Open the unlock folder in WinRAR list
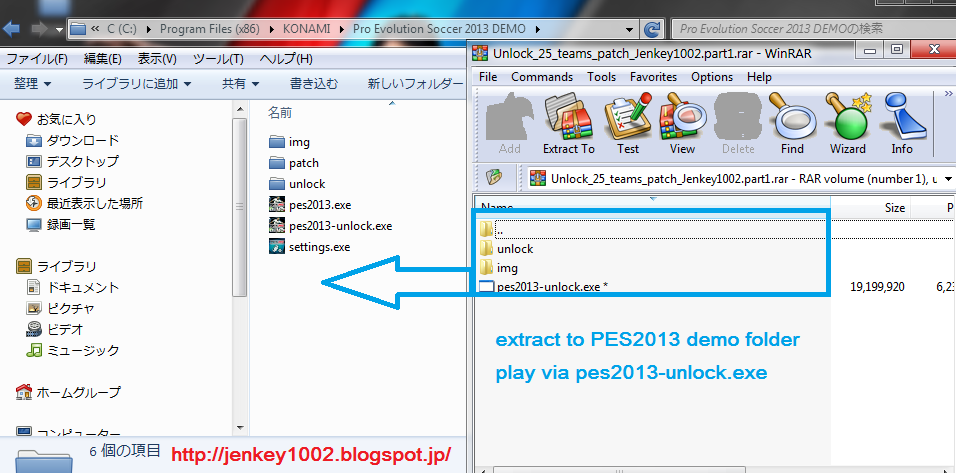This screenshot has height=473, width=956. [x=514, y=249]
